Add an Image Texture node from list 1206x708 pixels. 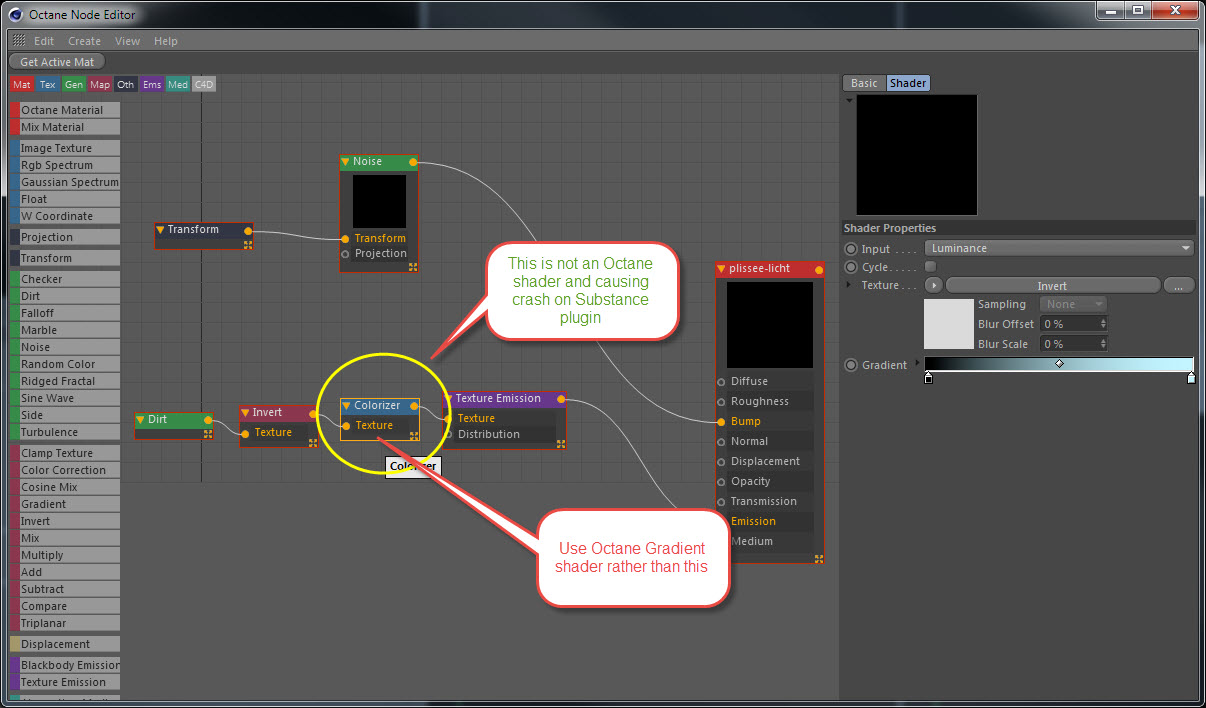coord(65,148)
